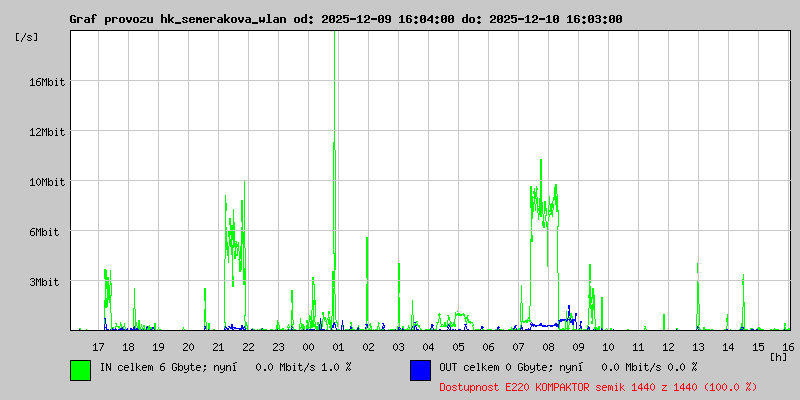Click the '16Mbit' y-axis label
This screenshot has height=400, width=800.
47,82
